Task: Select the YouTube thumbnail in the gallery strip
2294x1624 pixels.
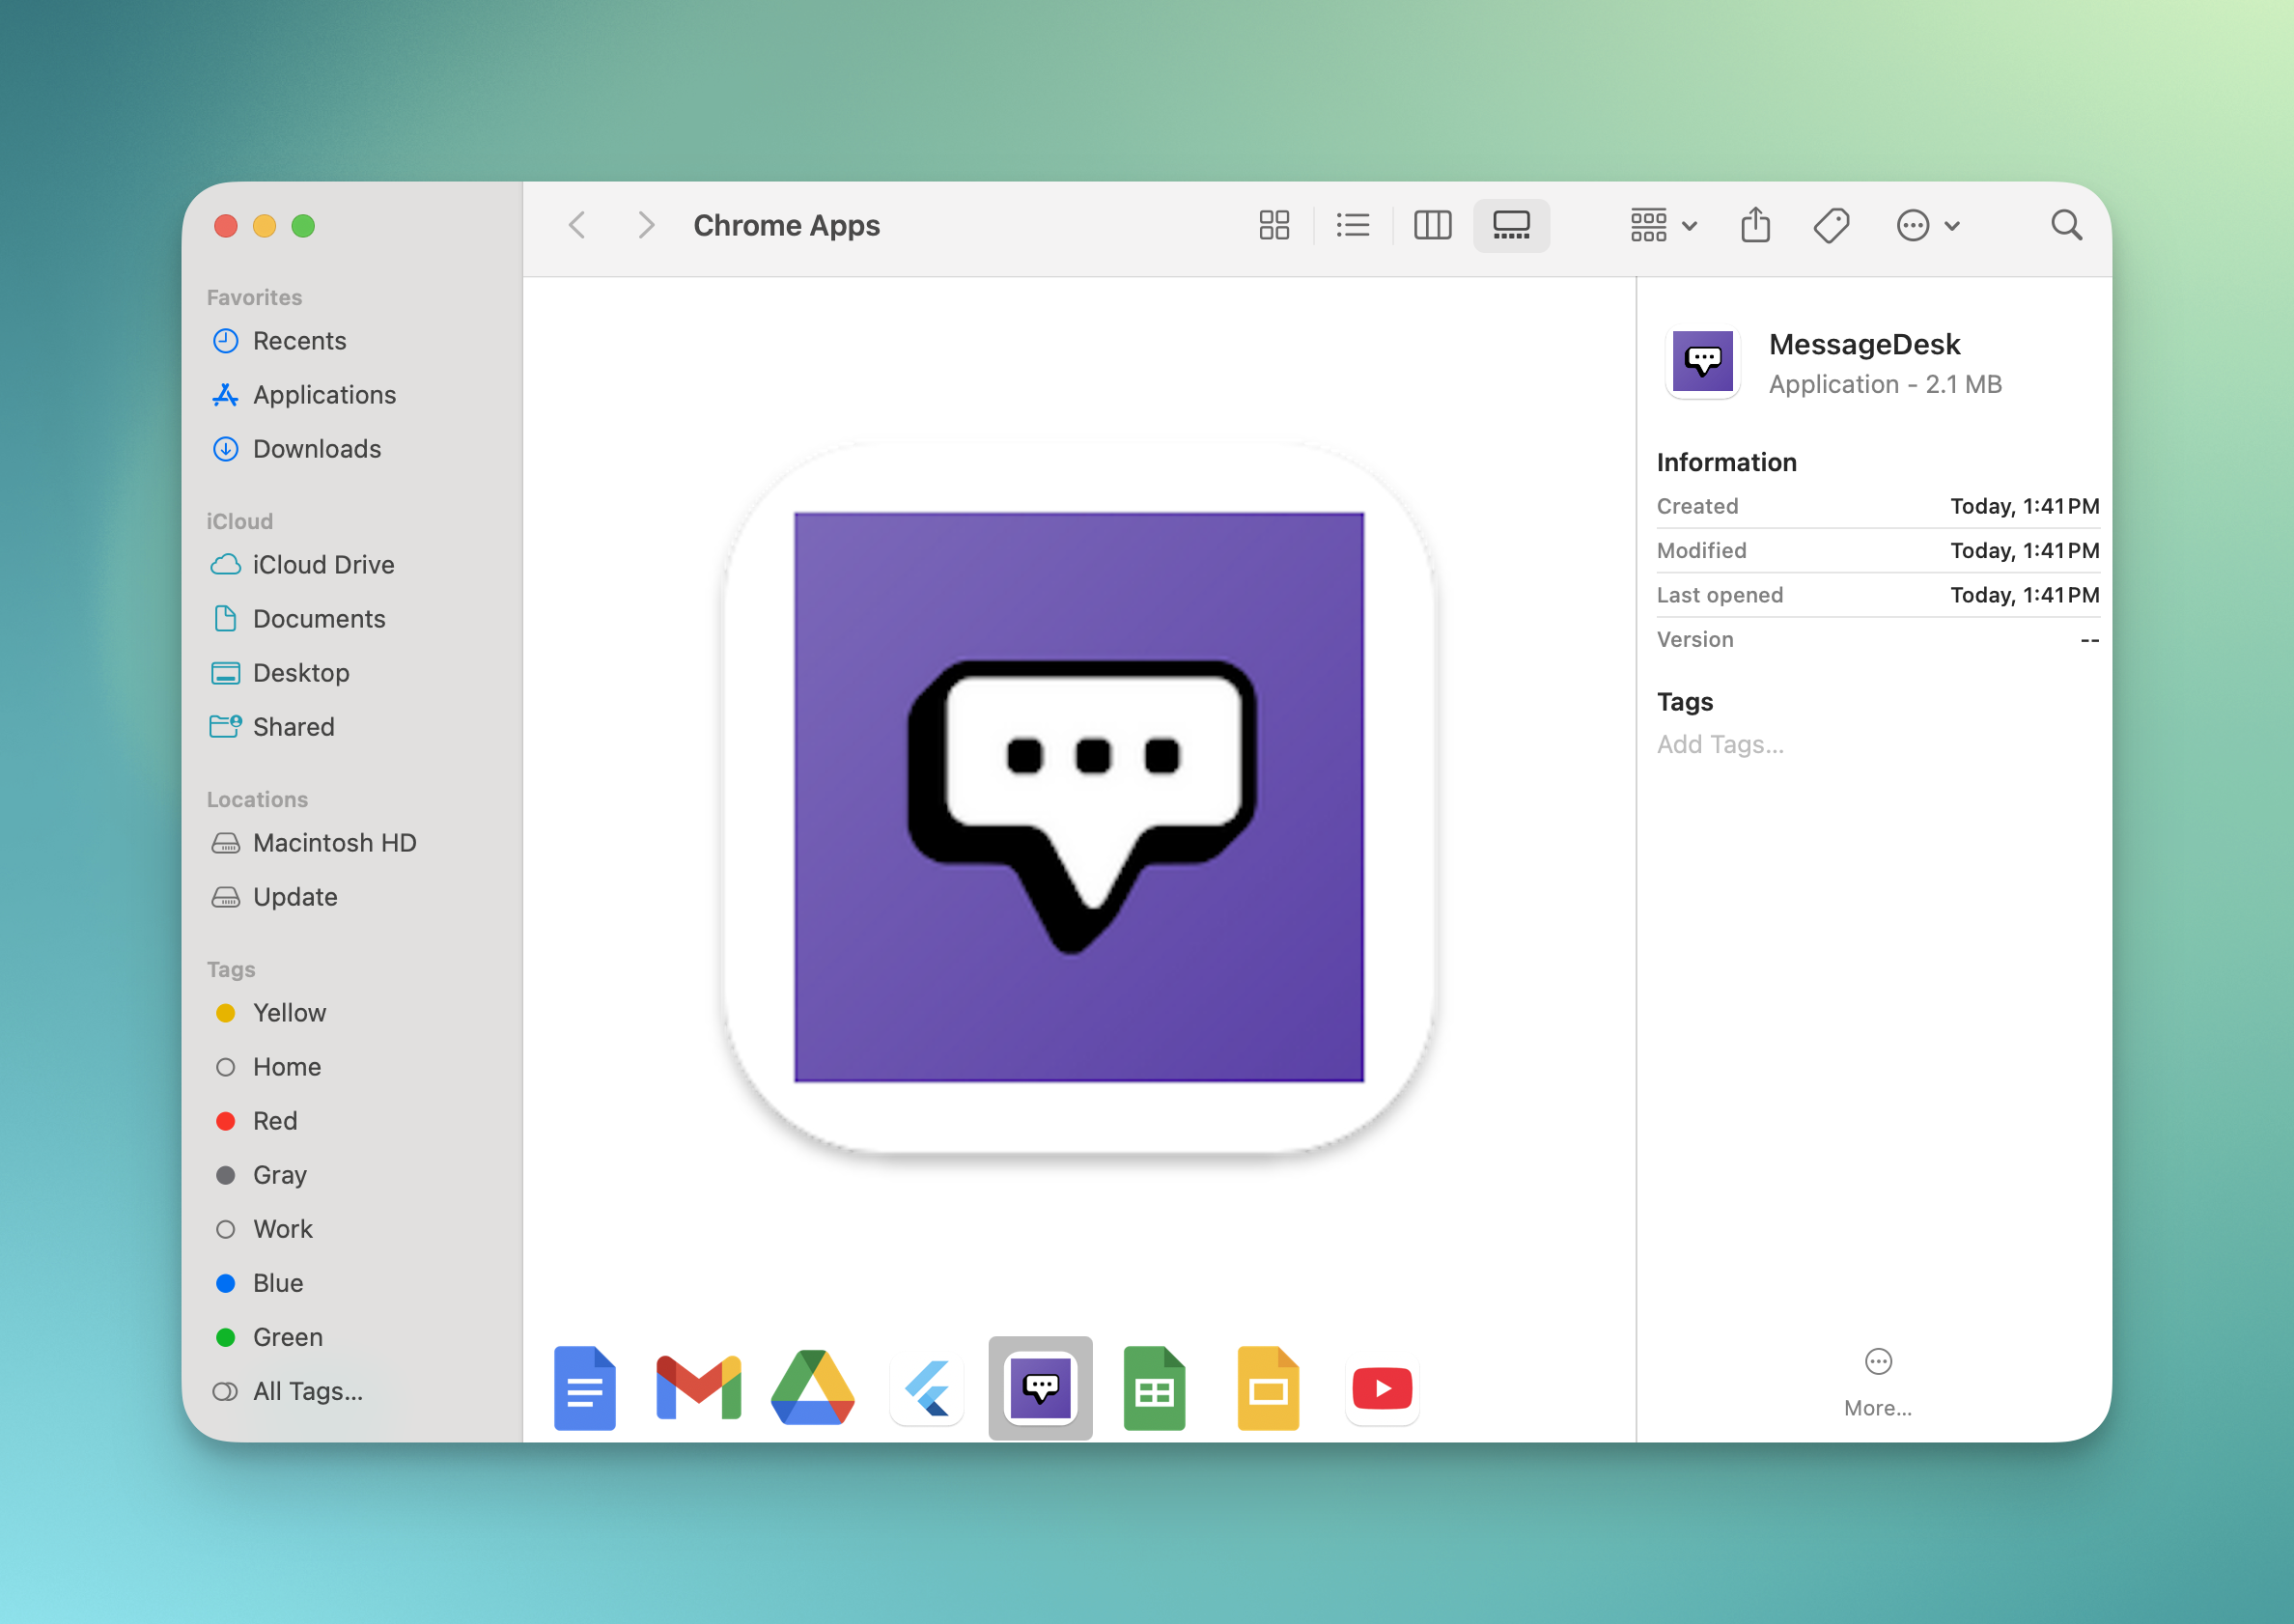Action: coord(1382,1387)
